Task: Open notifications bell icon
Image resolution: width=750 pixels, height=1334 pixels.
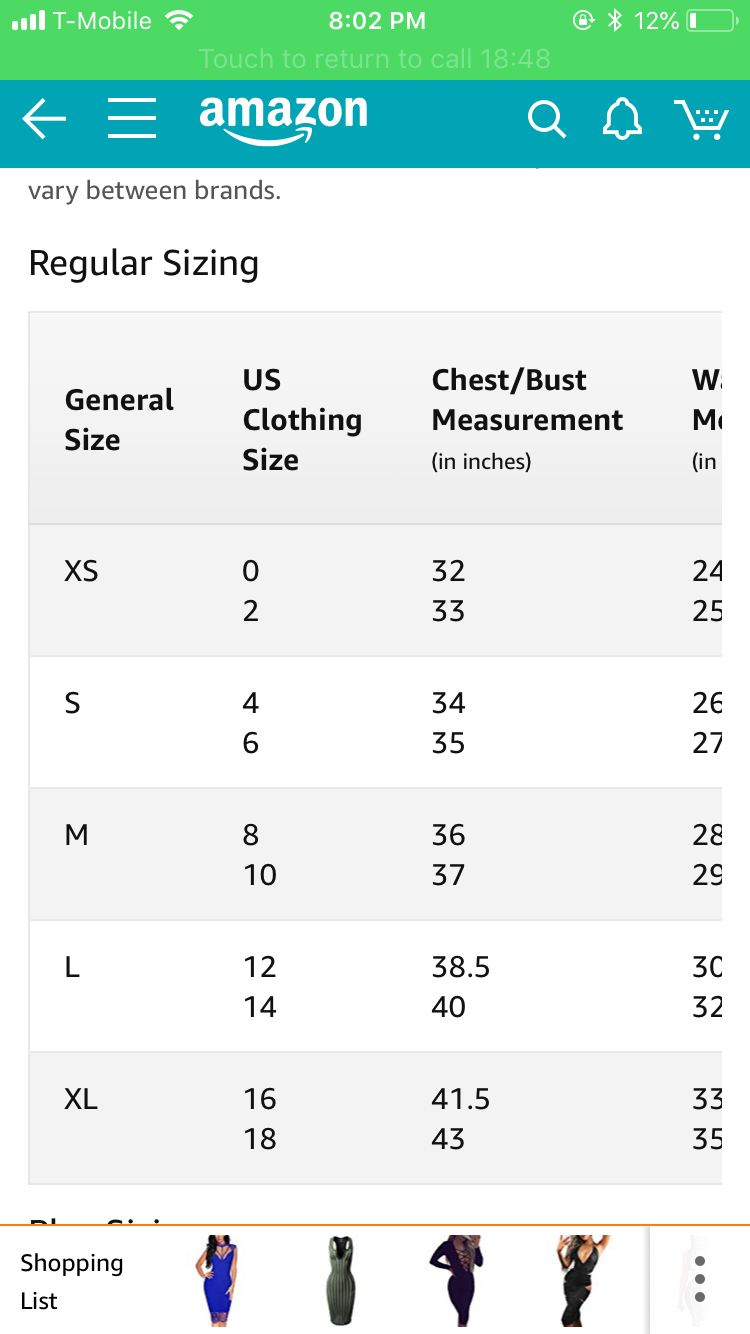Action: (x=622, y=120)
